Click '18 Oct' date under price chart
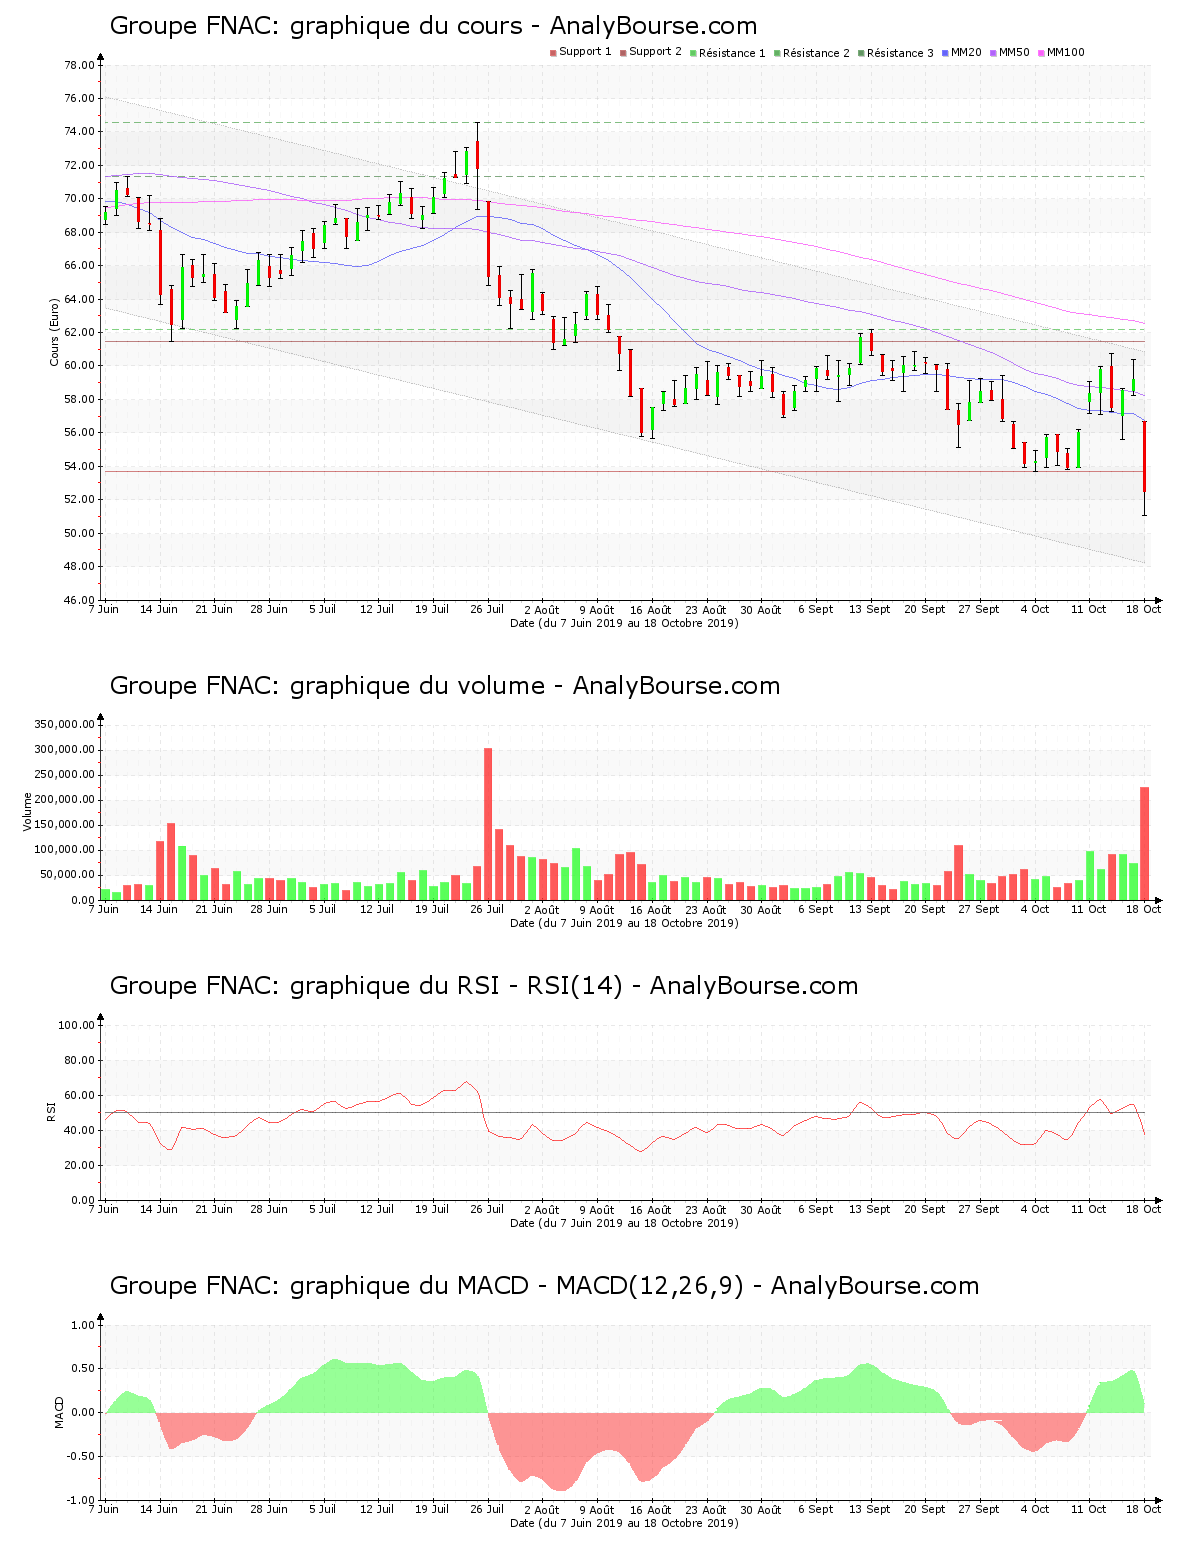The image size is (1200, 1550). [1143, 609]
